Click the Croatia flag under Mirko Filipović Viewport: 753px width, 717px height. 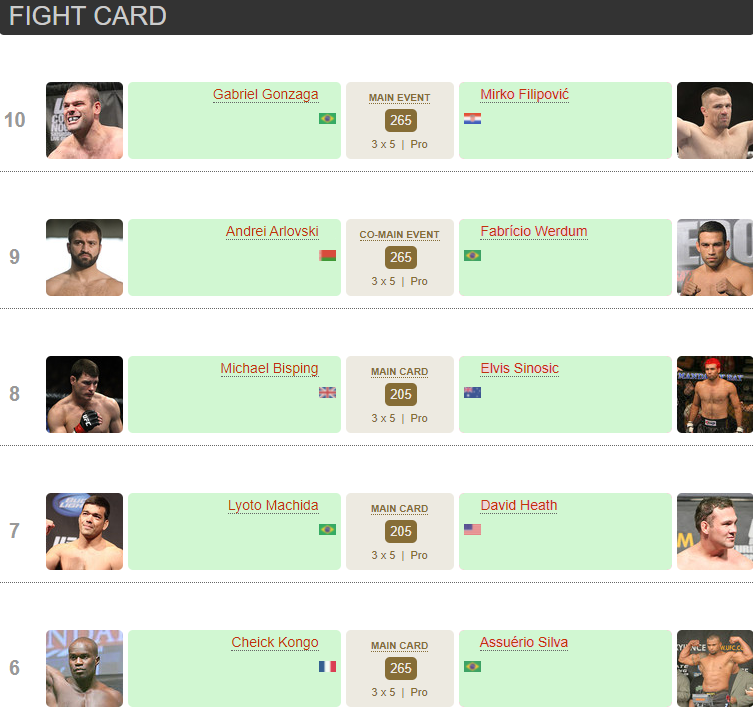472,119
